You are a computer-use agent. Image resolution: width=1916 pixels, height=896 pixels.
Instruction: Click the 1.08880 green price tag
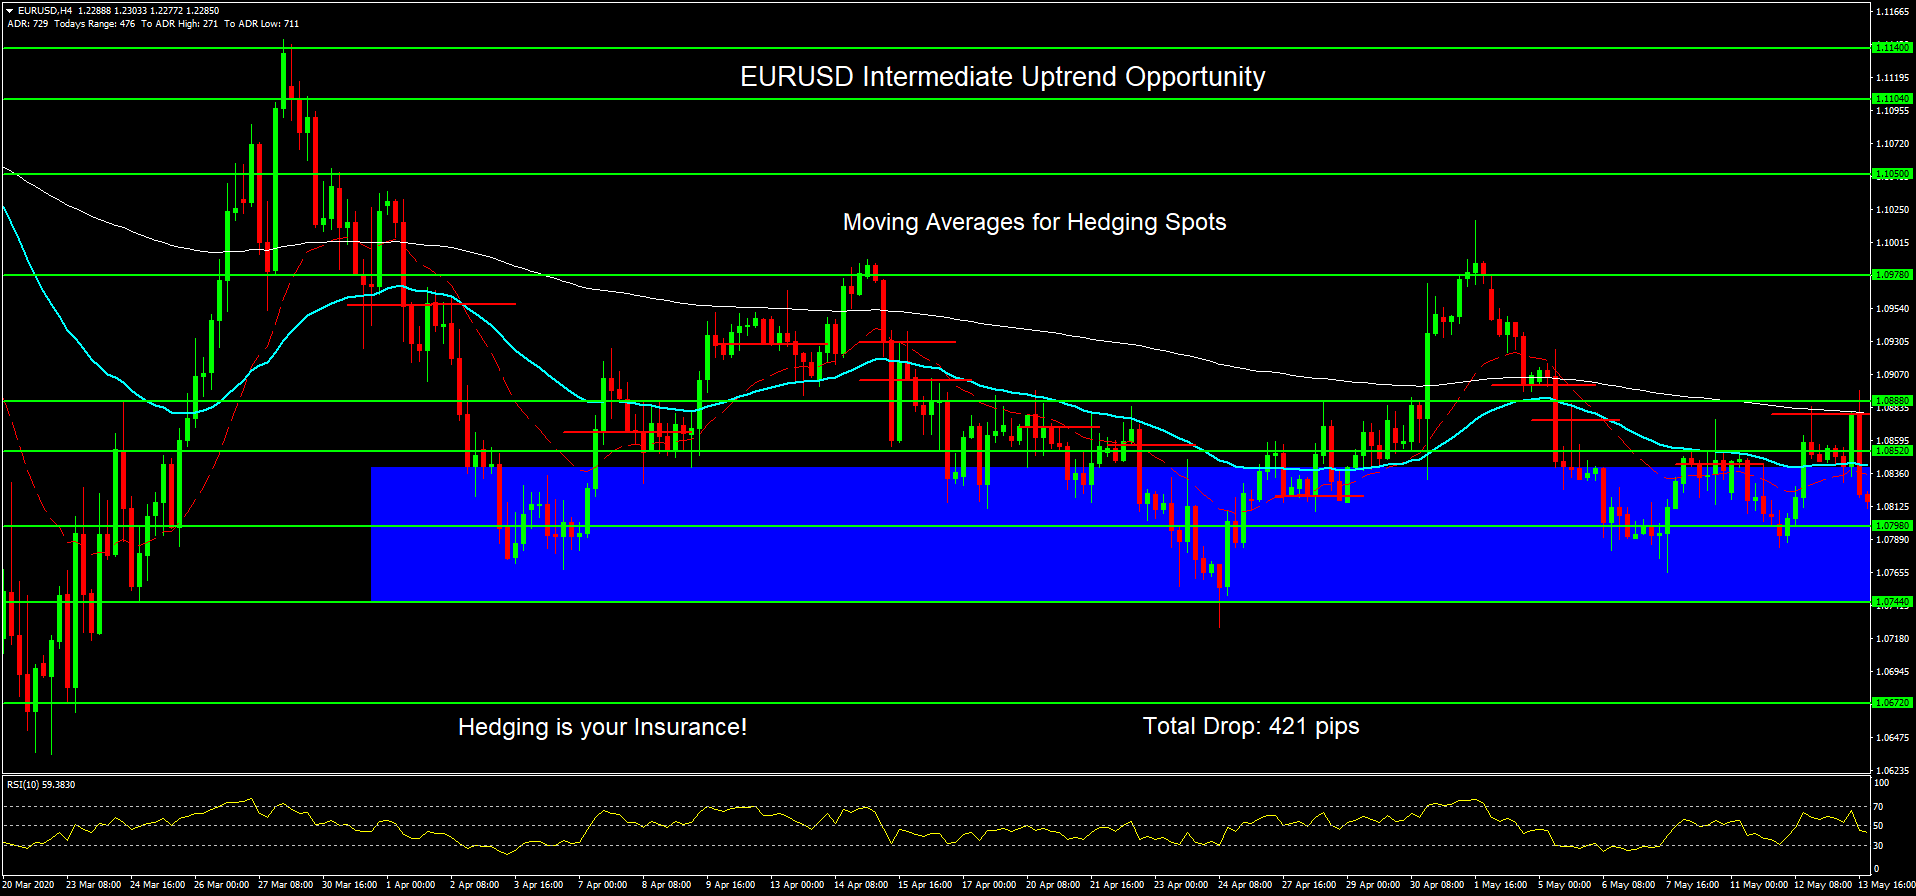coord(1891,400)
